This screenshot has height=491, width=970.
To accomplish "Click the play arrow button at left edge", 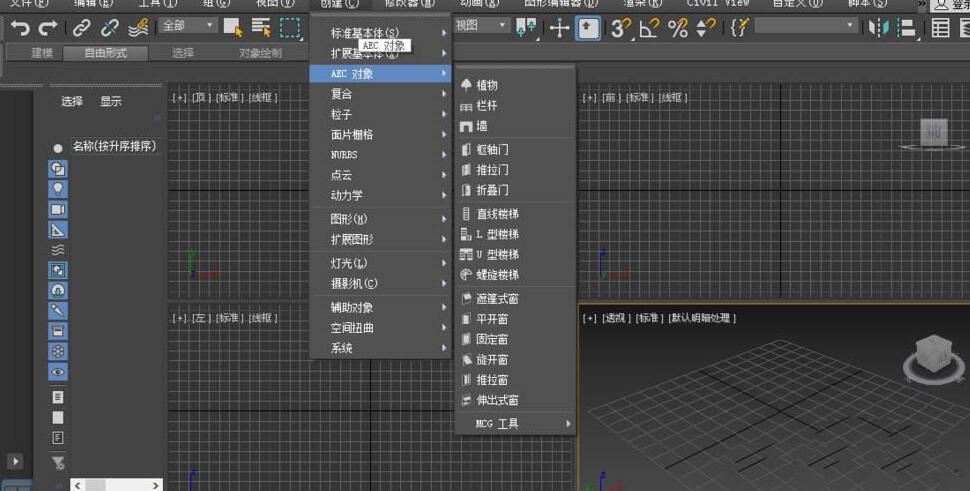I will [x=15, y=461].
